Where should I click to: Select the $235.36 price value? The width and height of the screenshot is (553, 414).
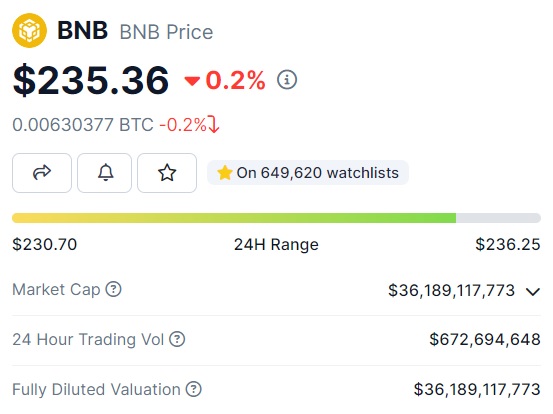click(x=91, y=80)
